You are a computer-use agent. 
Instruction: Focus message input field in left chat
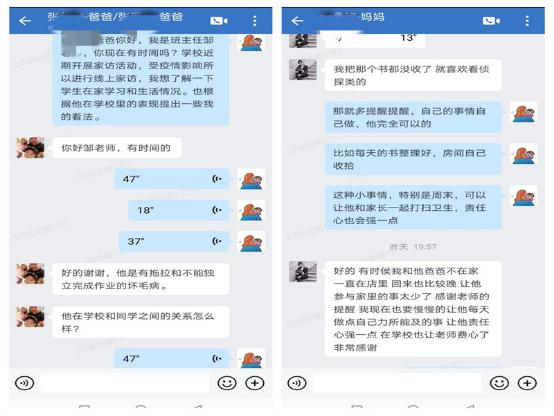(x=125, y=383)
